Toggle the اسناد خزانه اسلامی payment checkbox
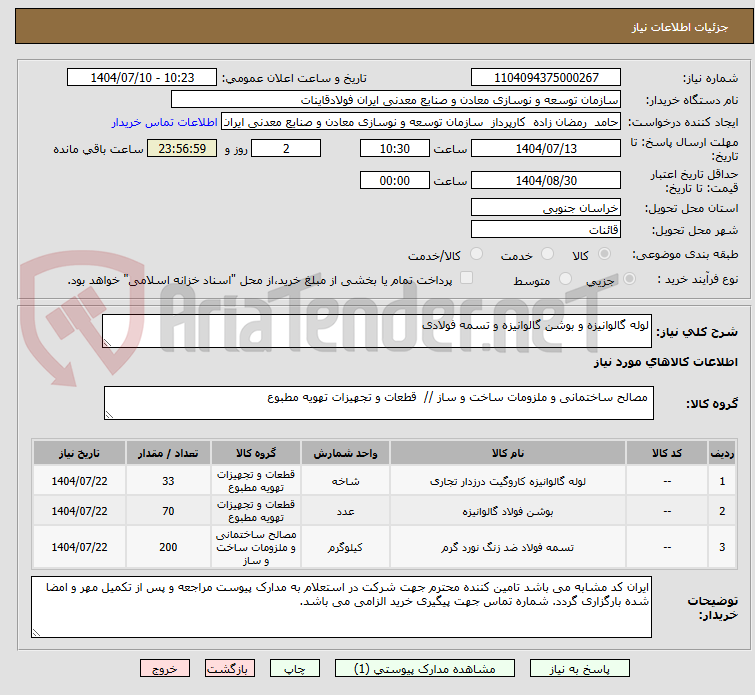 pos(466,279)
